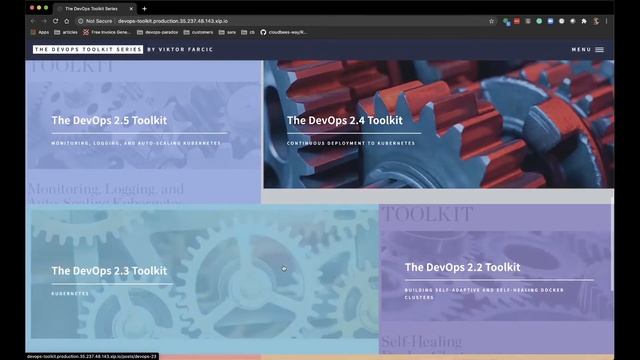Reload the page with the refresh icon
The height and width of the screenshot is (360, 640).
coord(56,21)
